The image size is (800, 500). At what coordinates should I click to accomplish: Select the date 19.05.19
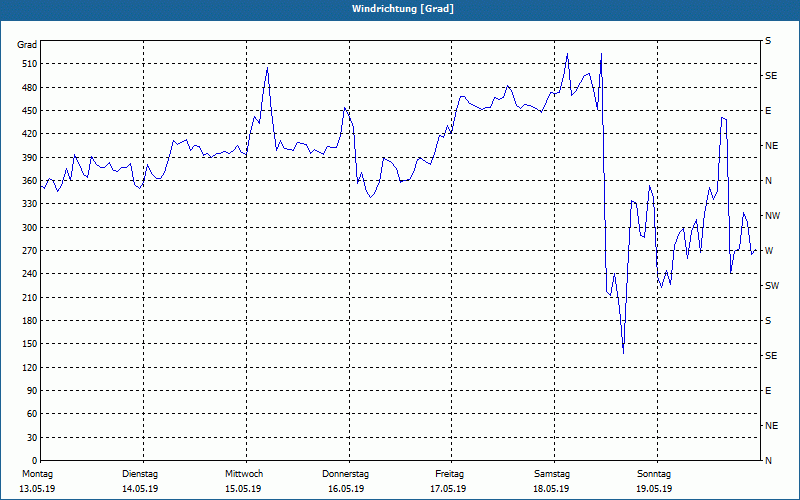(654, 489)
